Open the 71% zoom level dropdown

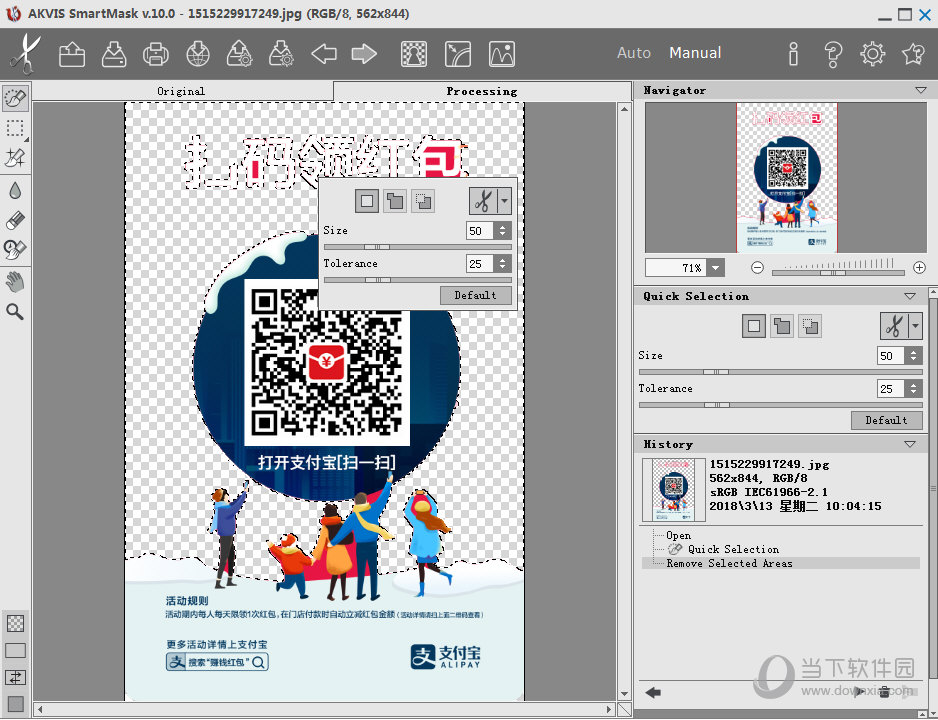click(715, 268)
